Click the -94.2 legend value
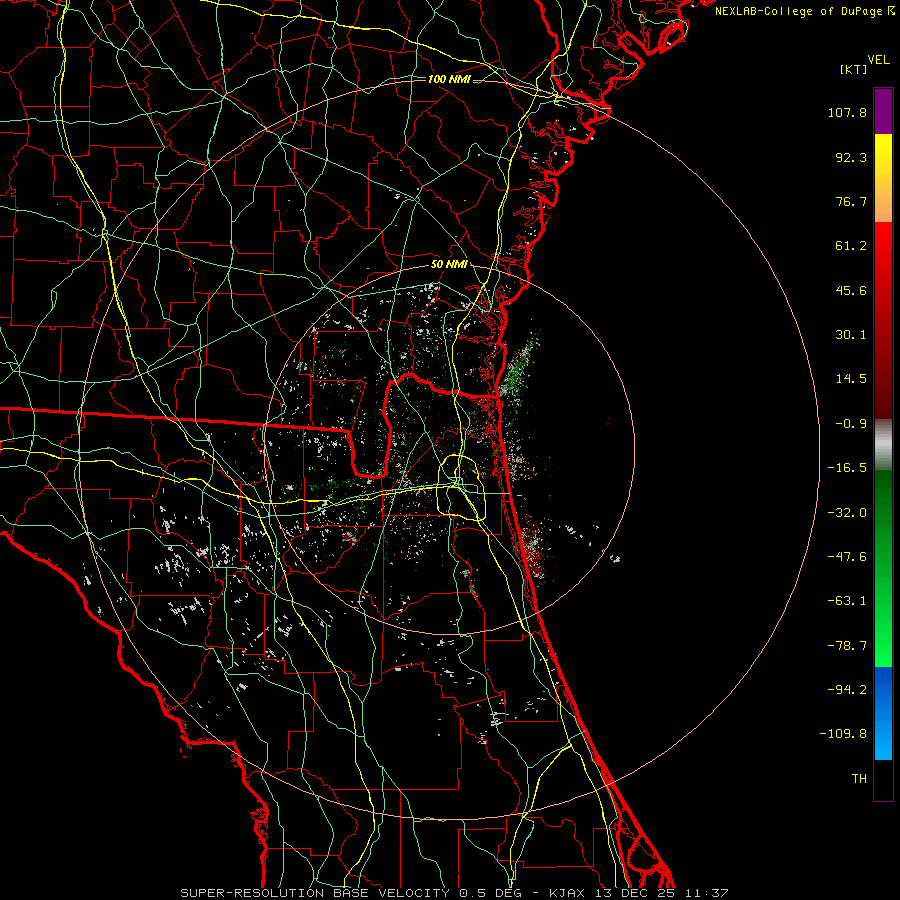Screen dimensions: 900x900 (x=847, y=690)
